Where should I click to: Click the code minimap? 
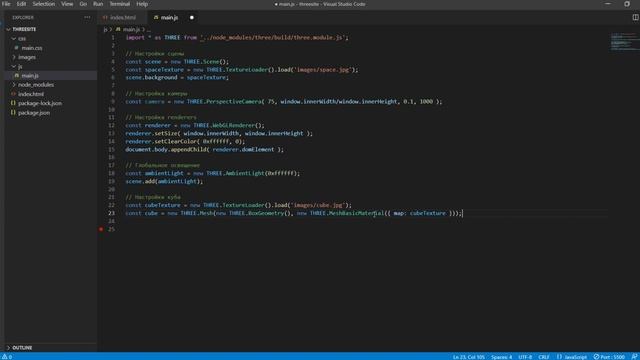(x=624, y=42)
